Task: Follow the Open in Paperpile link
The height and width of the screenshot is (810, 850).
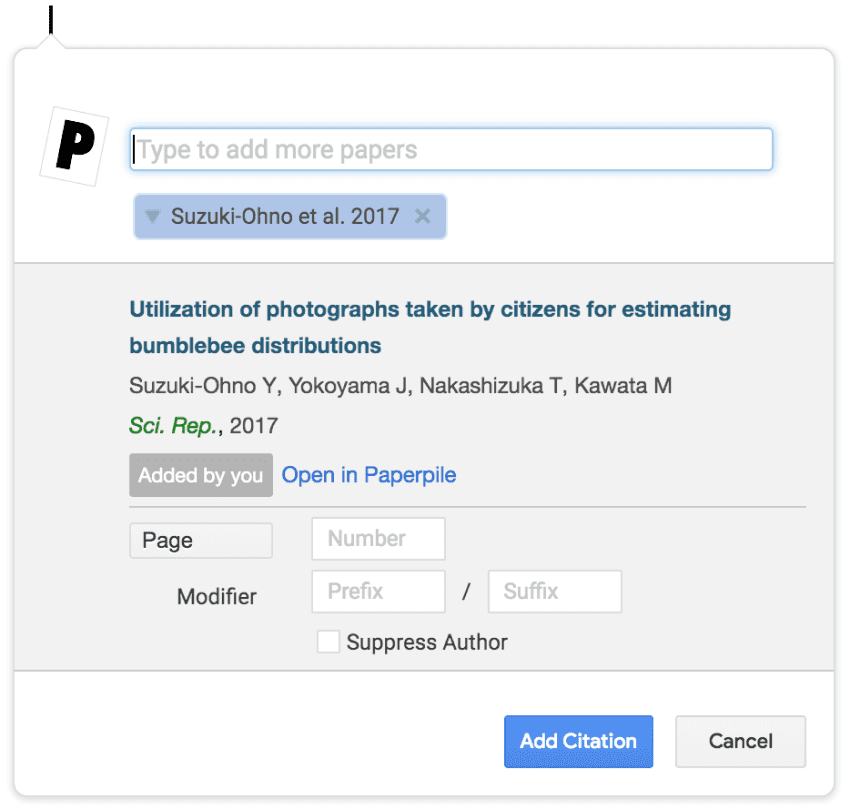Action: coord(369,475)
